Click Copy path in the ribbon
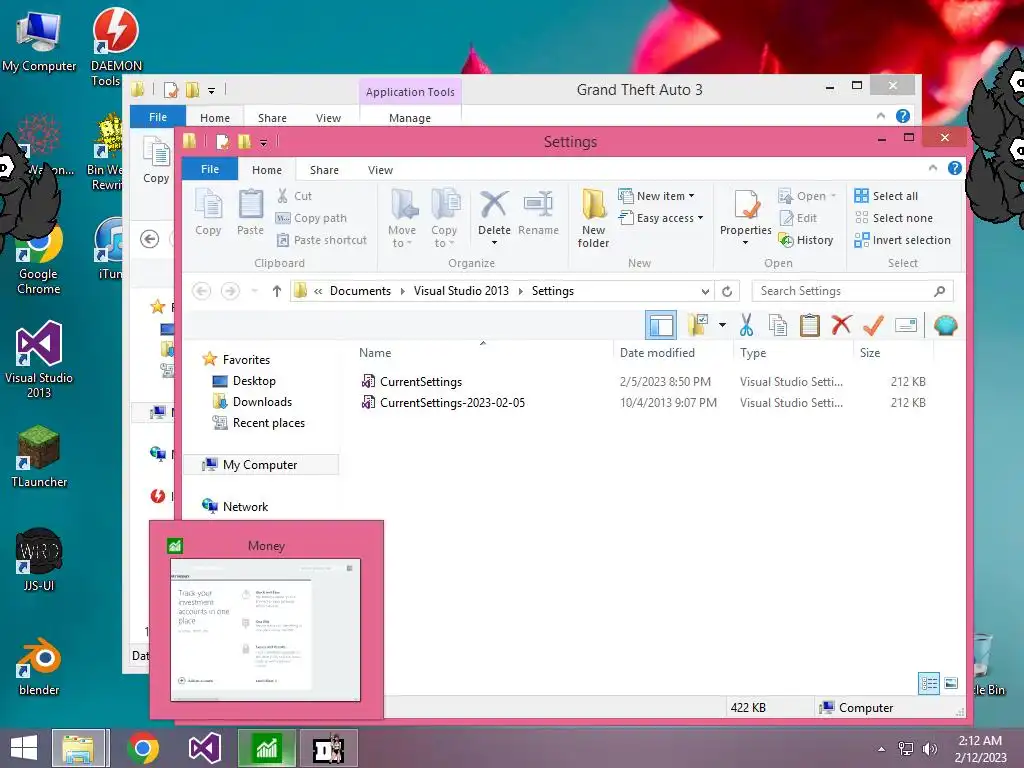Screen dimensions: 1024x768 [312, 218]
